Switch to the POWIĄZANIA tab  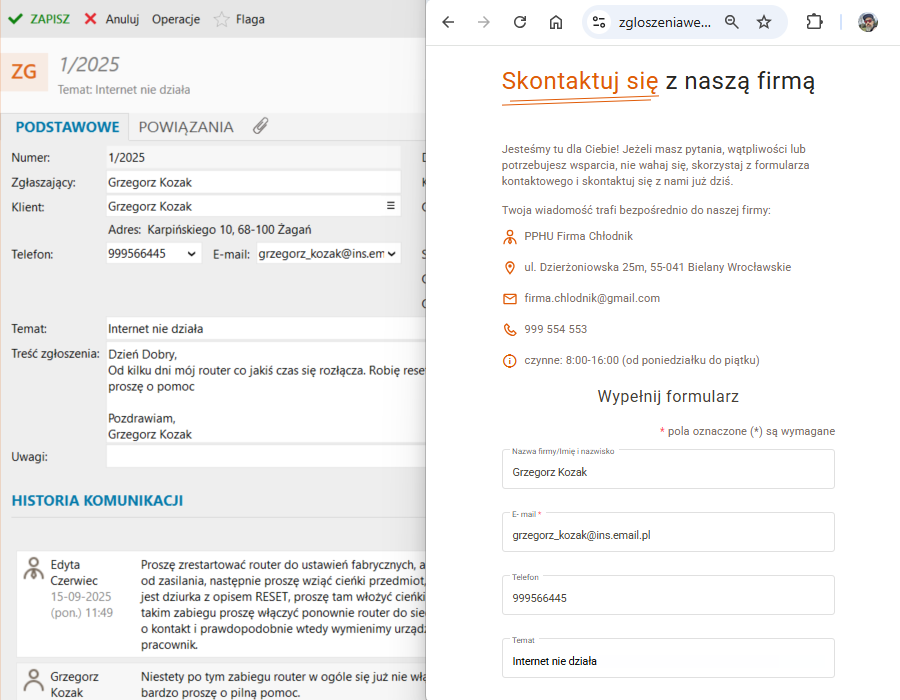[x=186, y=127]
